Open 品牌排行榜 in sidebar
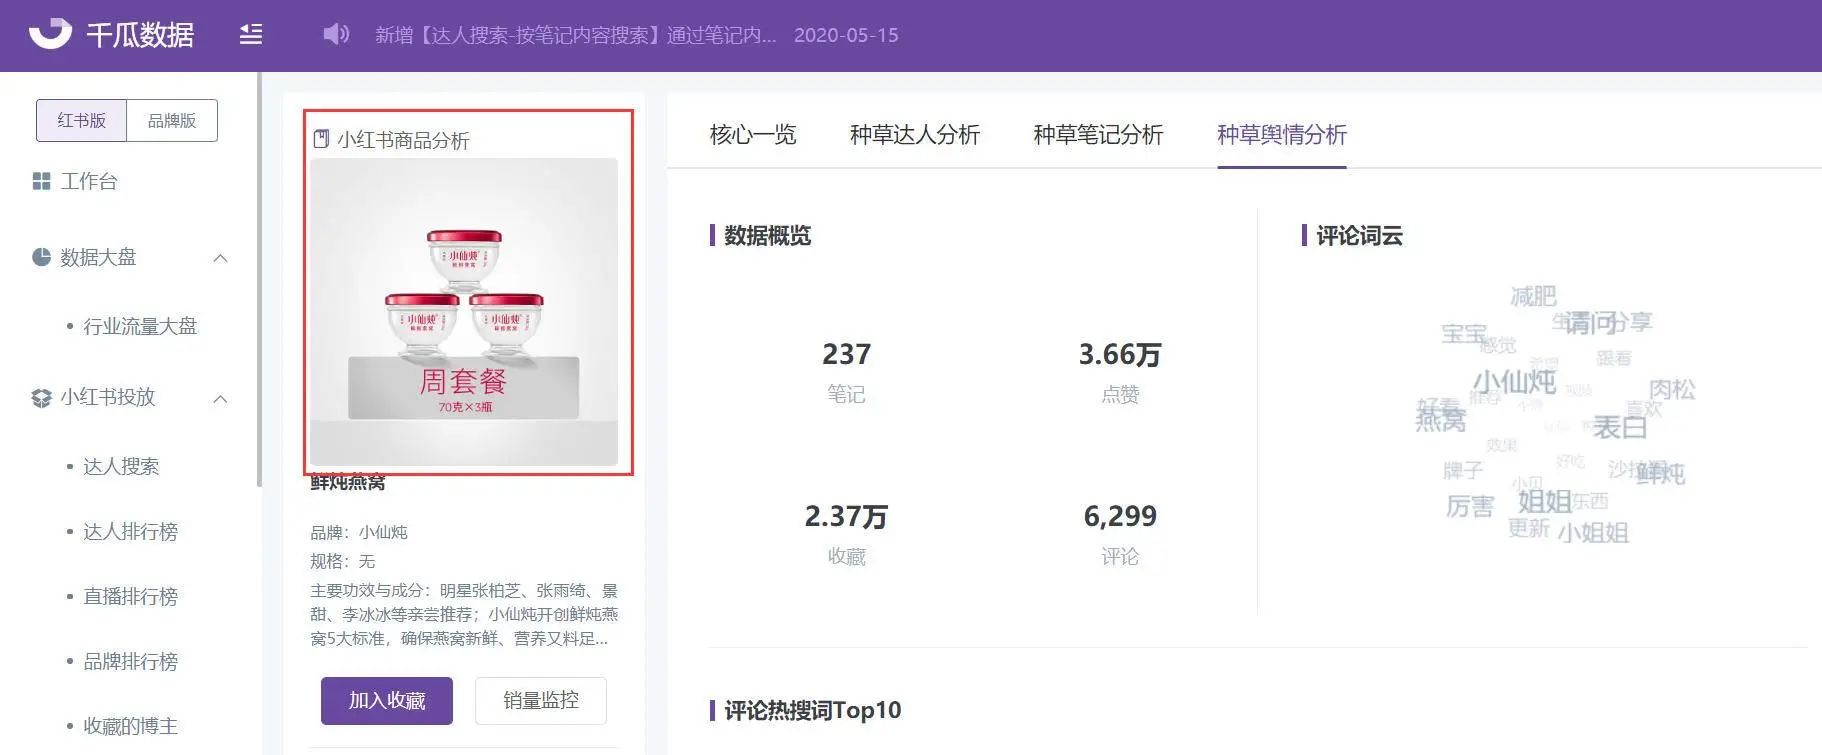The width and height of the screenshot is (1822, 755). pyautogui.click(x=130, y=661)
